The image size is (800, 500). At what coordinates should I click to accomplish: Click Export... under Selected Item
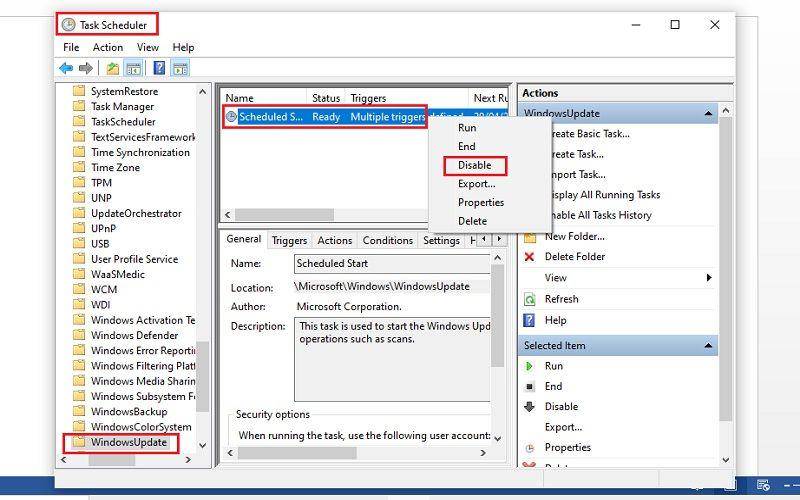[563, 428]
